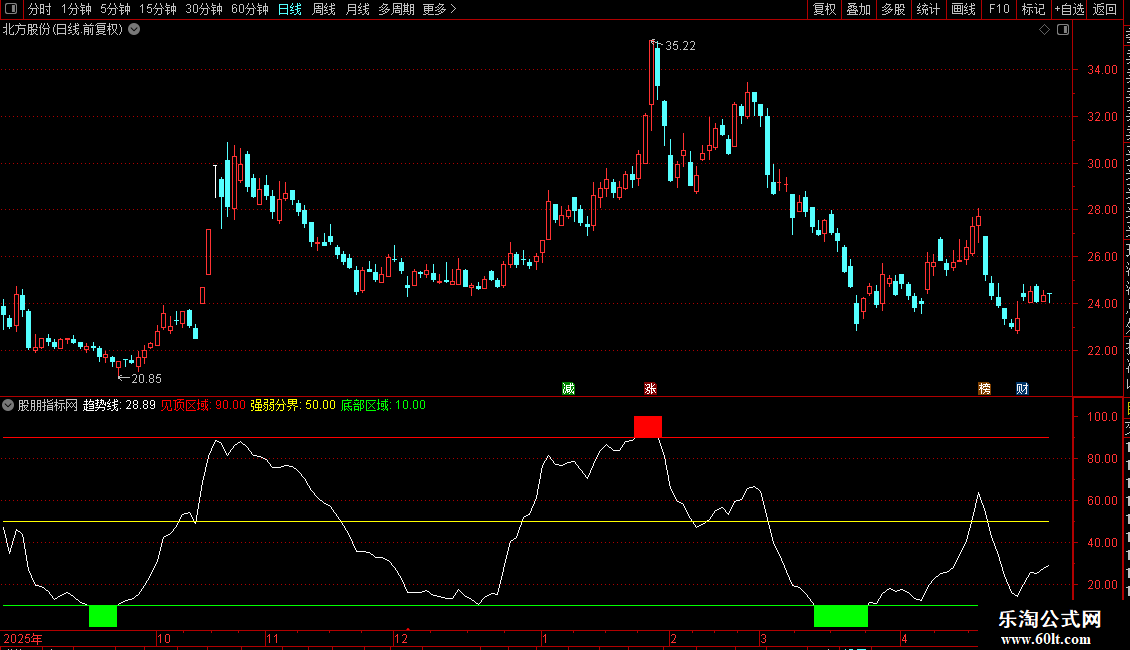Screen dimensions: 1130x650
Task: Click the month 10 marker on time axis
Action: (164, 638)
